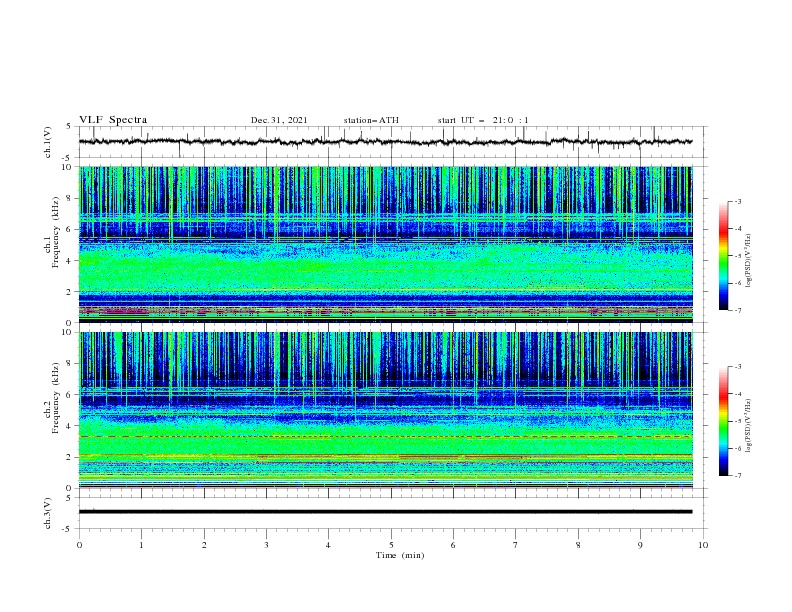This screenshot has height=612, width=792.
Task: Click the ch.2 spectrogram panel
Action: [386, 410]
